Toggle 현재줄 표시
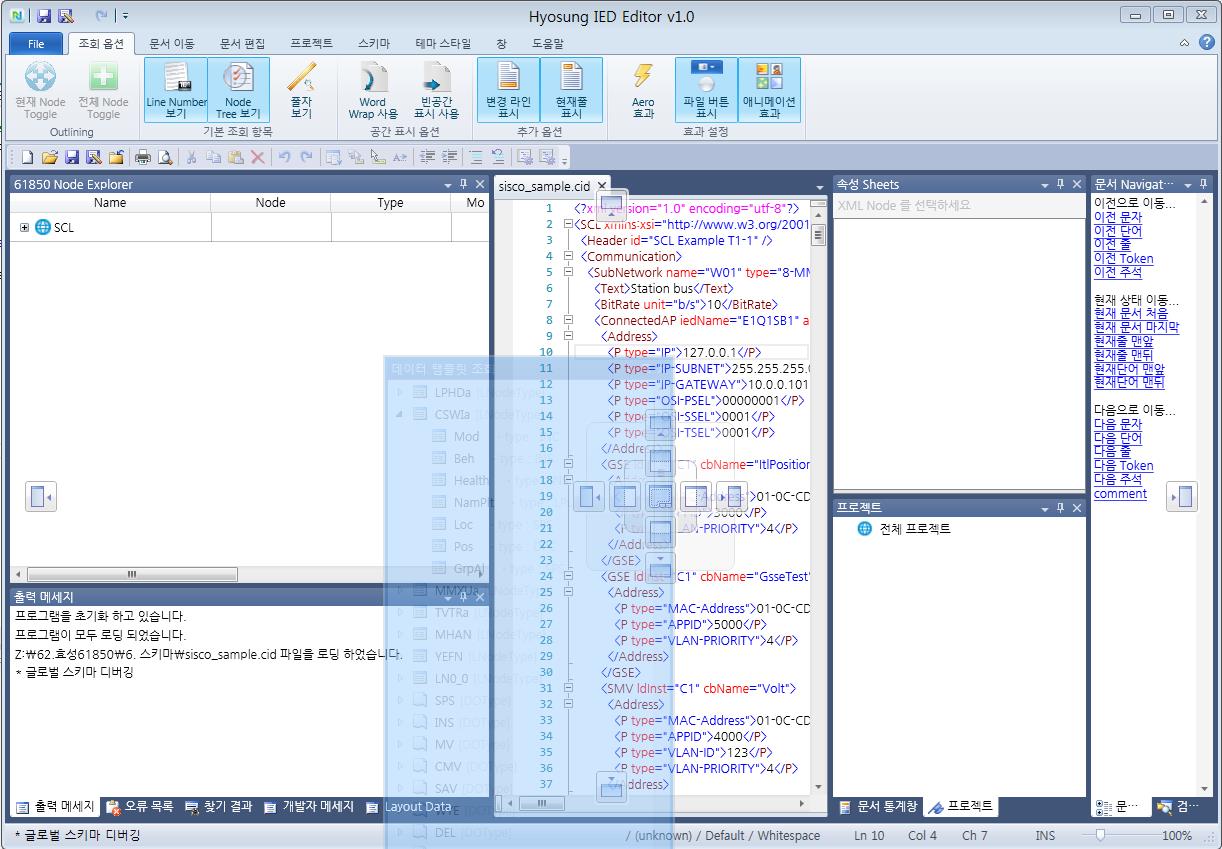The height and width of the screenshot is (849, 1222). (x=571, y=90)
